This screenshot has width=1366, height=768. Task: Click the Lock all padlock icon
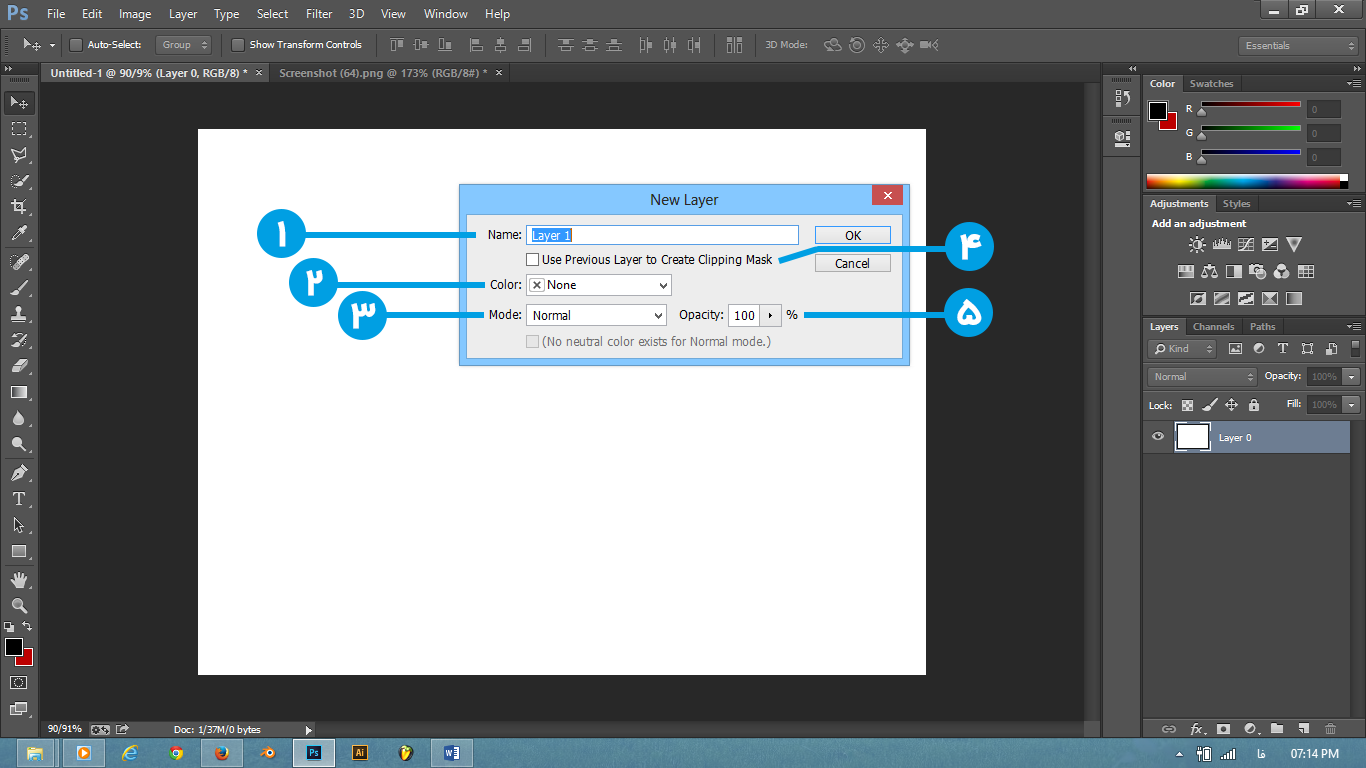[x=1254, y=405]
